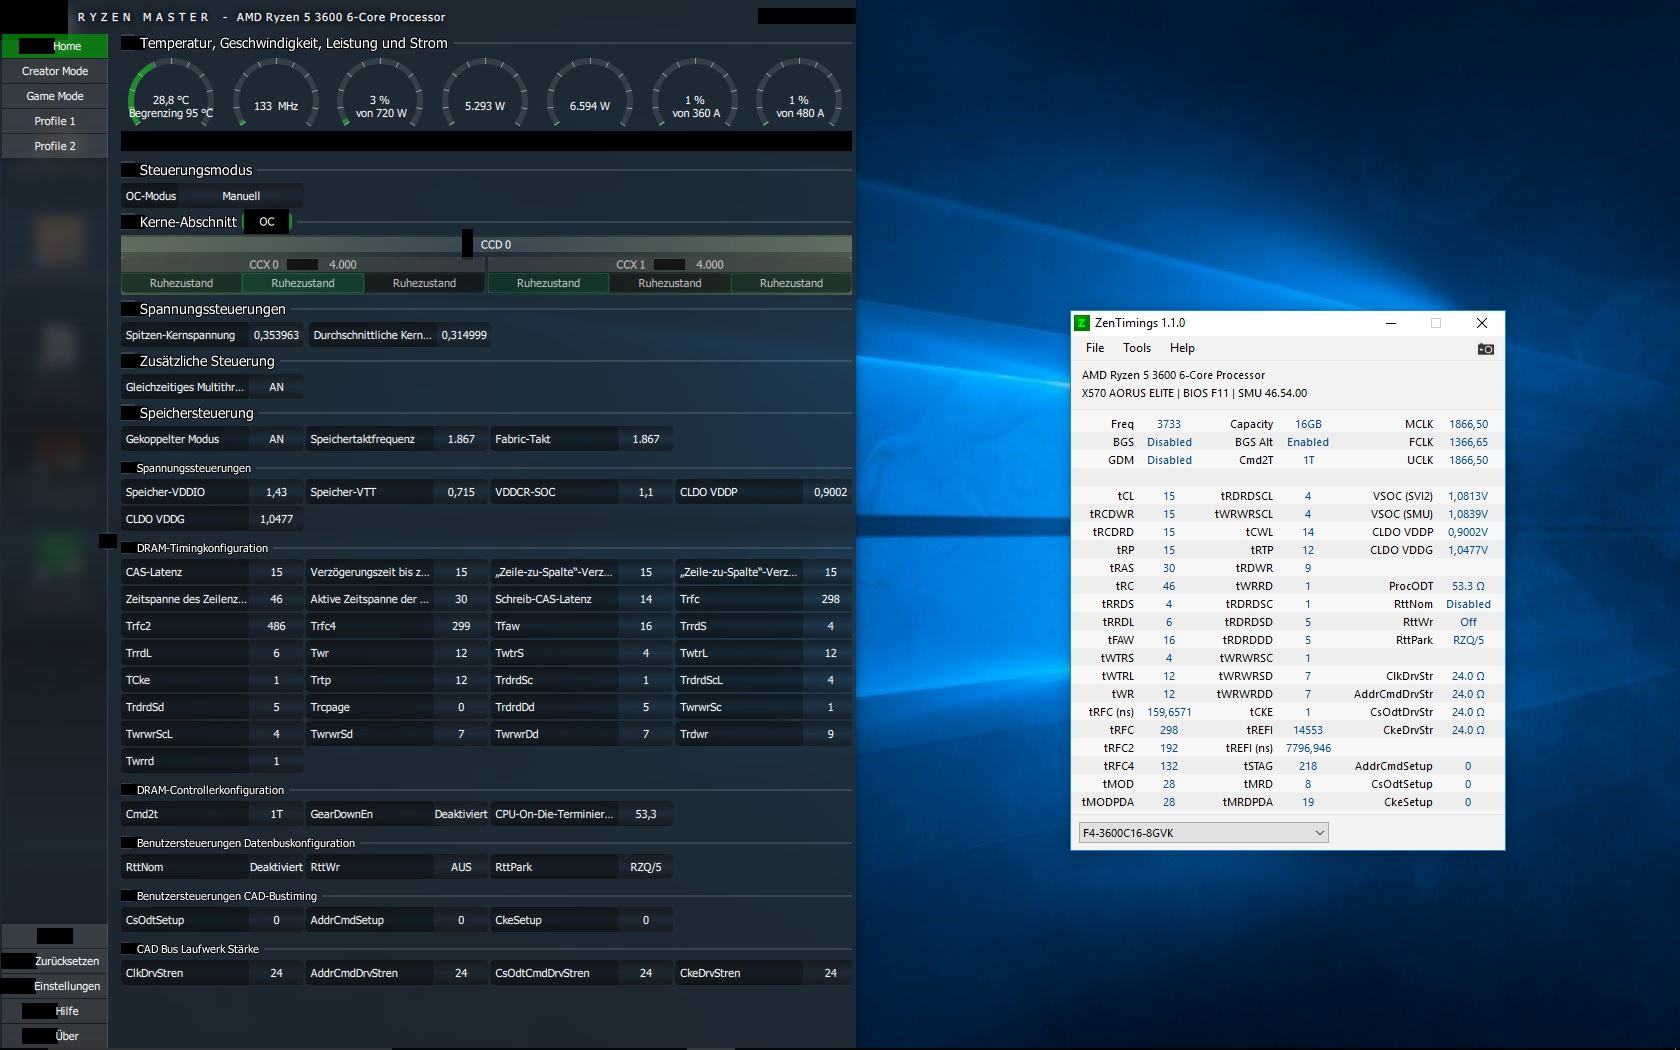Image resolution: width=1680 pixels, height=1050 pixels.
Task: Toggle GearDownEn Deaktiviert setting
Action: click(461, 814)
